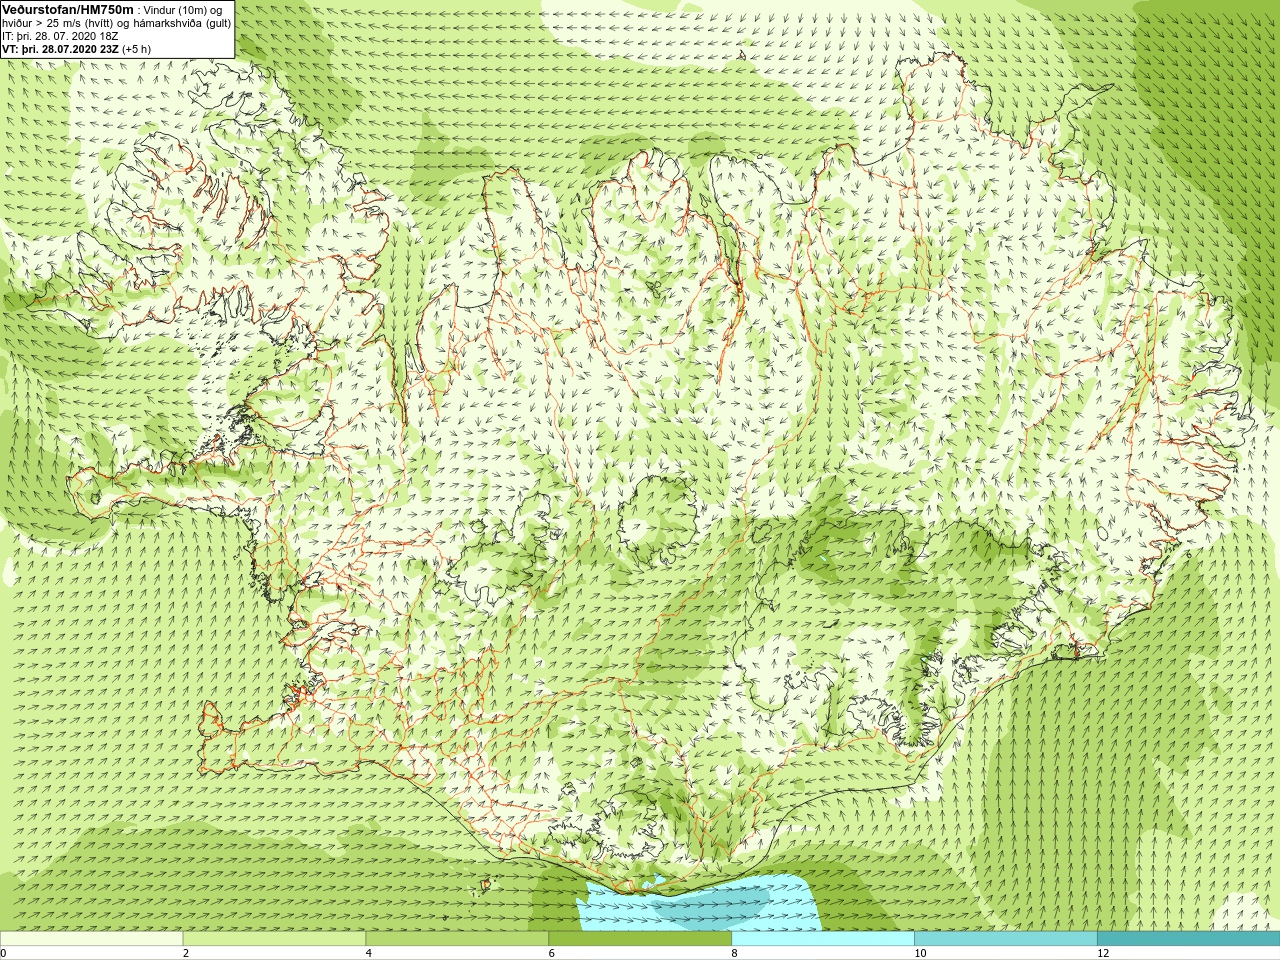Click the legend tick label '4'
Image resolution: width=1280 pixels, height=960 pixels.
pos(369,953)
